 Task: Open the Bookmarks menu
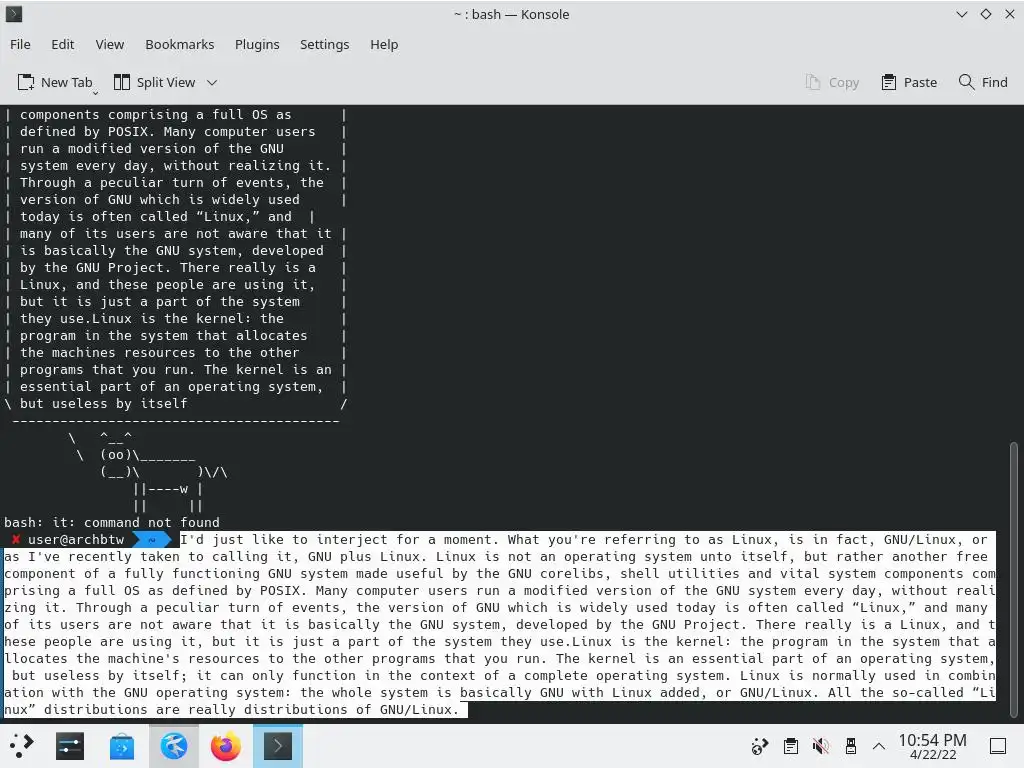(180, 44)
